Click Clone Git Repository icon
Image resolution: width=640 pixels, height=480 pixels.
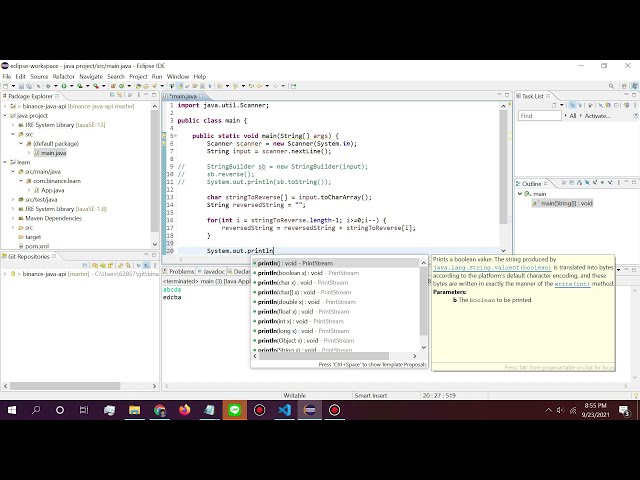[x=102, y=265]
